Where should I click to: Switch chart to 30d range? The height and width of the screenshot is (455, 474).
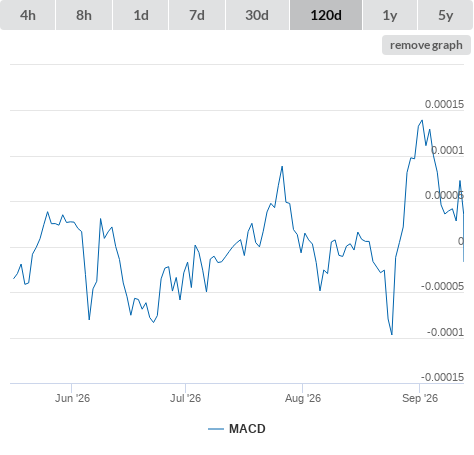(257, 15)
